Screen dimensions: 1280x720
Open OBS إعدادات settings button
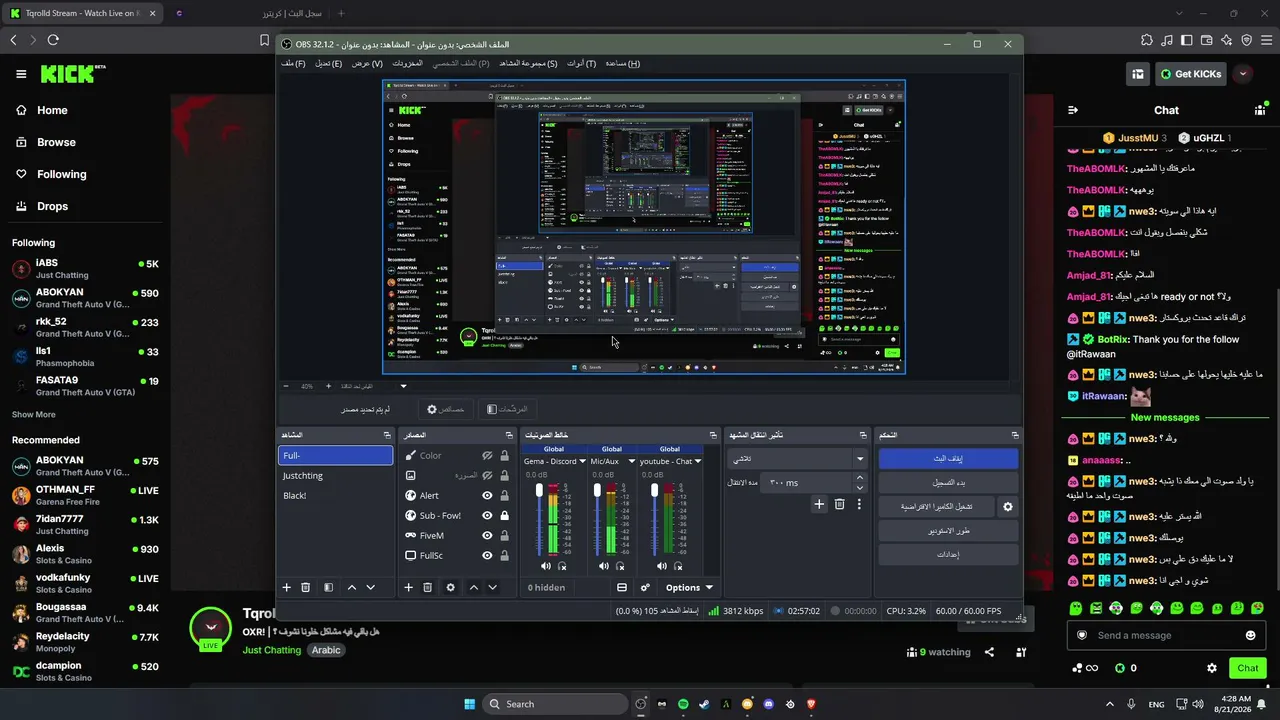tap(948, 555)
